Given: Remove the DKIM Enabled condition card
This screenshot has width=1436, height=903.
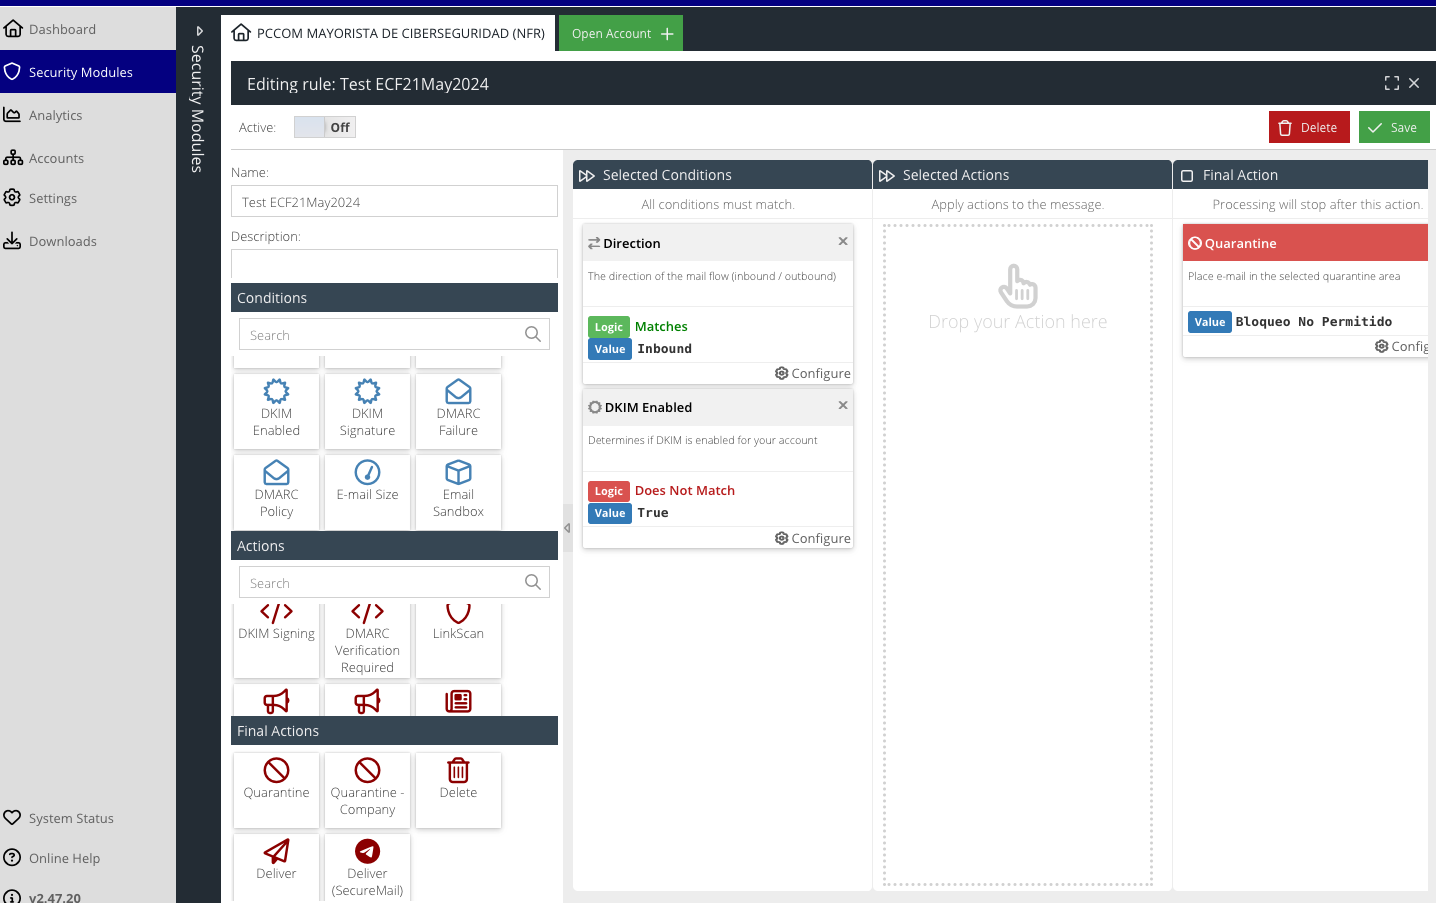Looking at the screenshot, I should pos(843,405).
